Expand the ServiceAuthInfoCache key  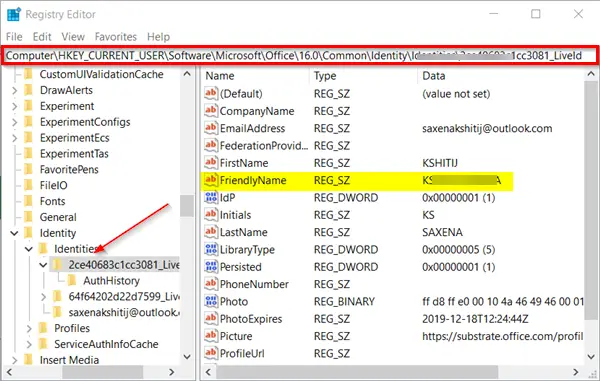click(x=29, y=344)
